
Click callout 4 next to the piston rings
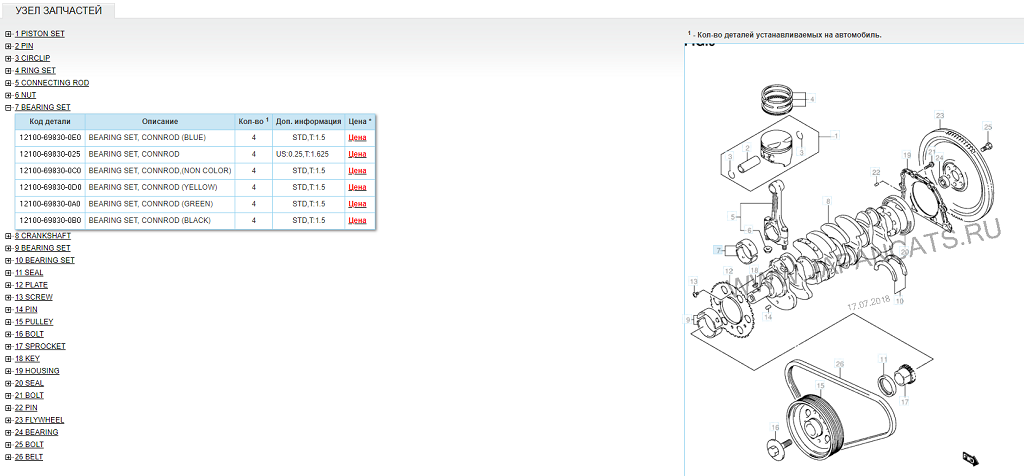click(812, 99)
